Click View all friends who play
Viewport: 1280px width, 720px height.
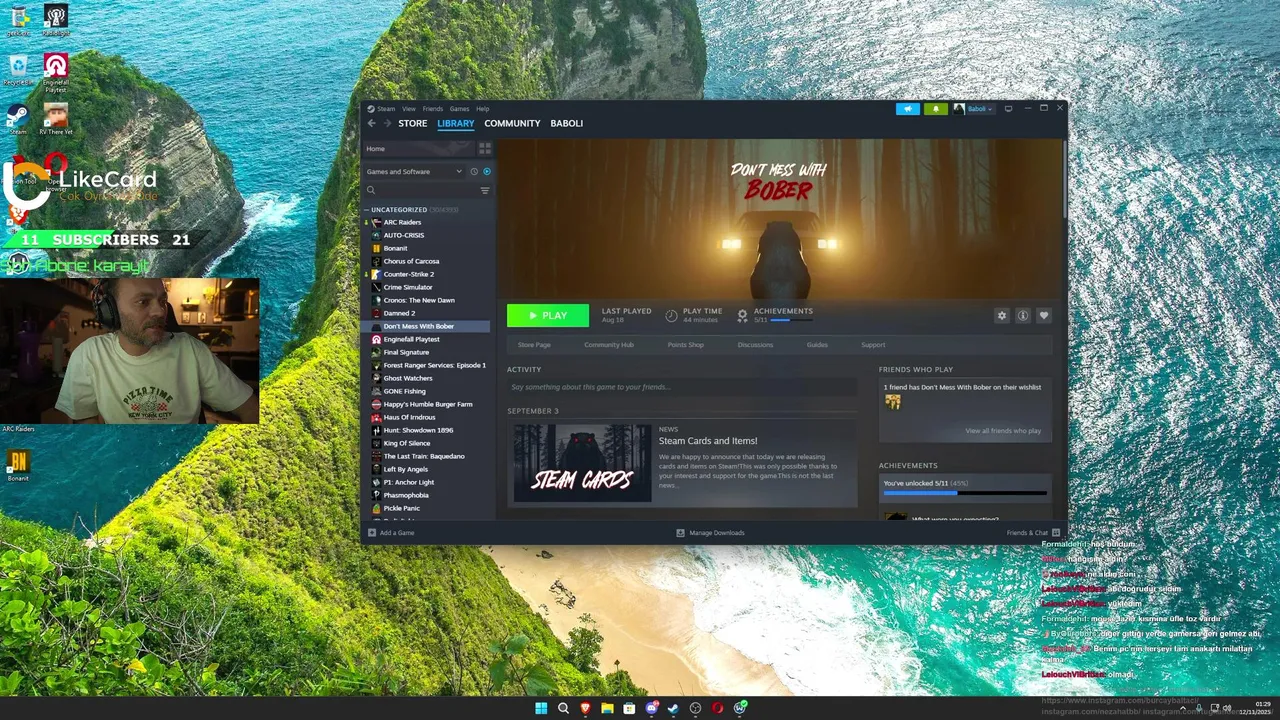click(x=1003, y=431)
